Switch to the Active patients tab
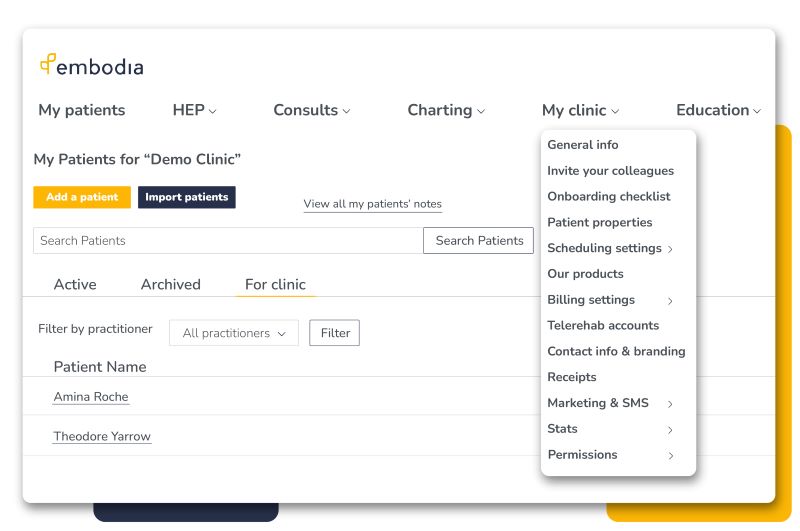This screenshot has height=531, width=800. point(75,284)
